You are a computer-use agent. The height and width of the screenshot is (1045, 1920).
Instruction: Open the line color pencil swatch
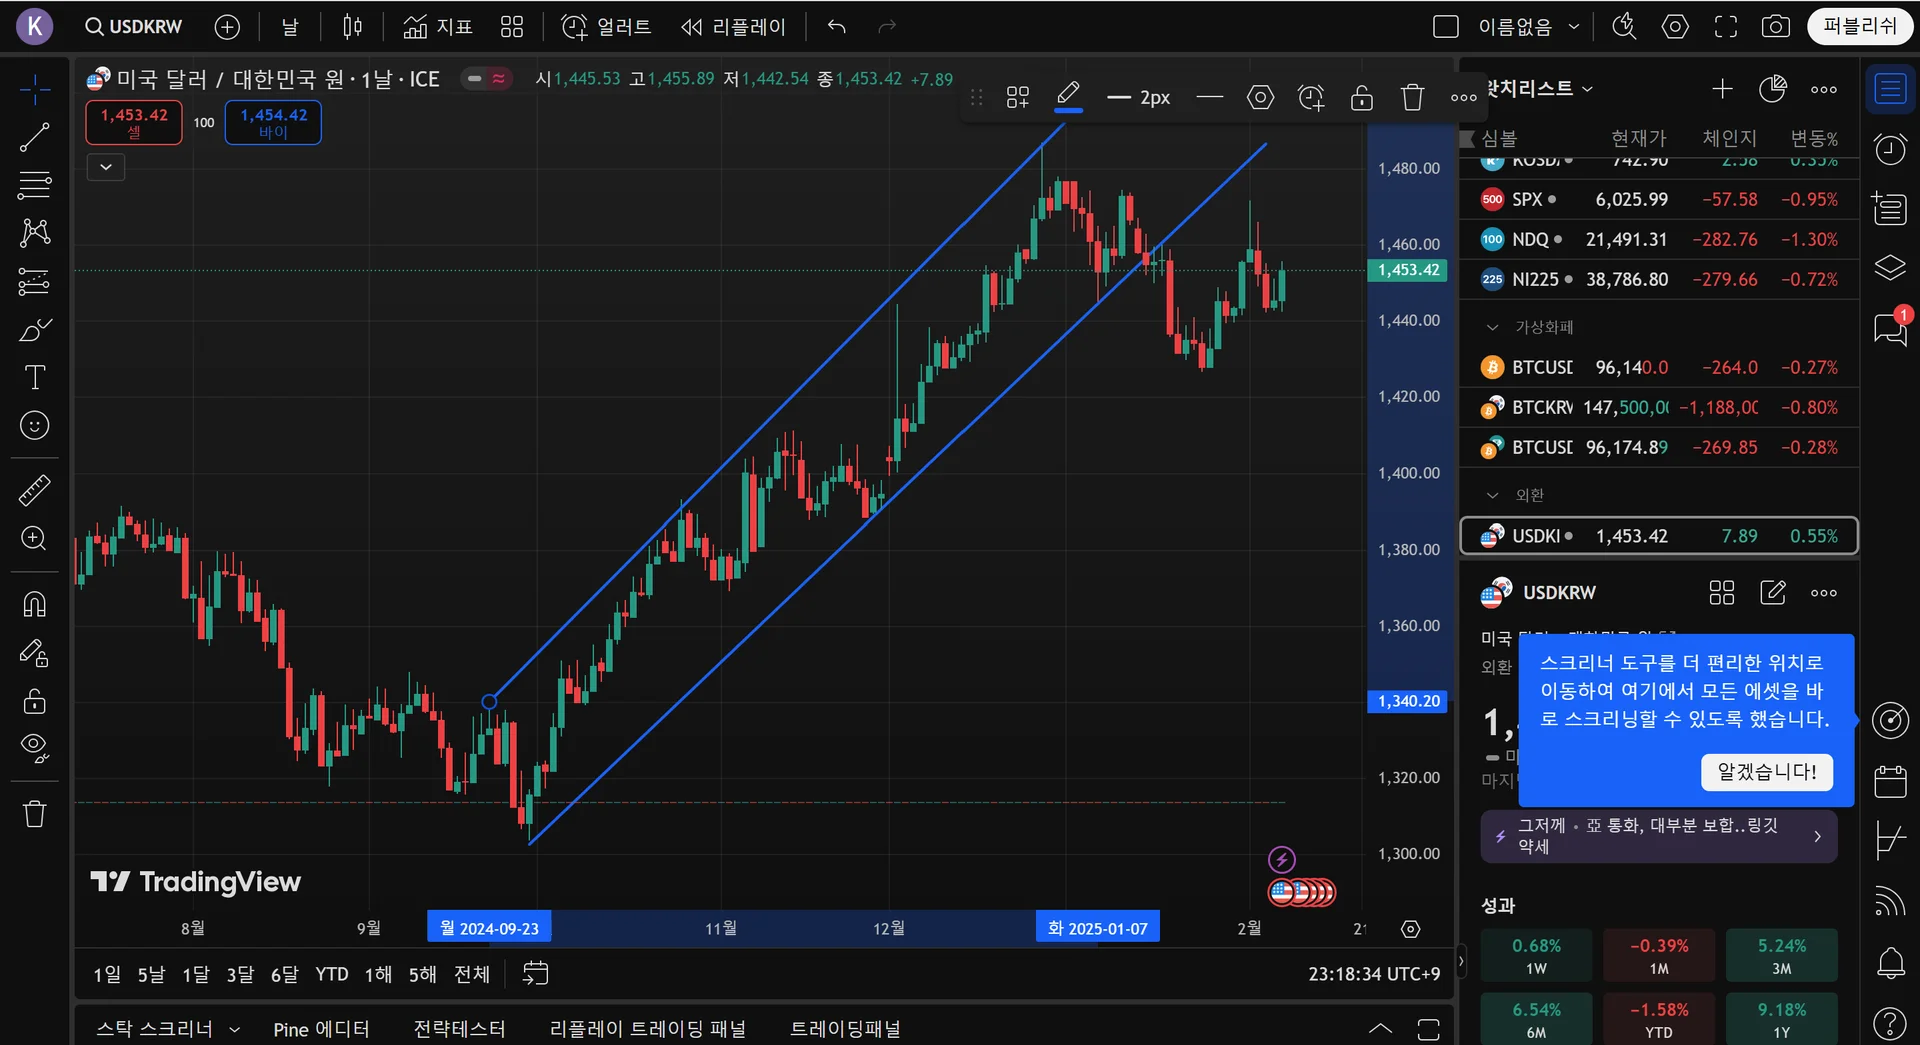click(x=1068, y=97)
